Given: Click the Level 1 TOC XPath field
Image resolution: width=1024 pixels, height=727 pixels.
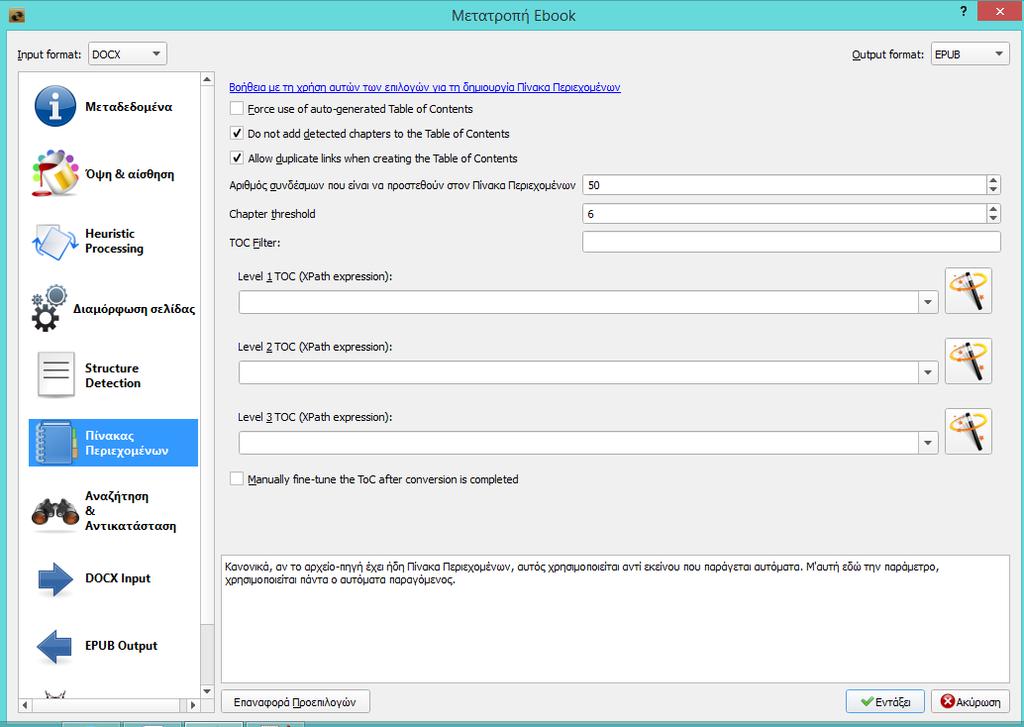Looking at the screenshot, I should [579, 302].
